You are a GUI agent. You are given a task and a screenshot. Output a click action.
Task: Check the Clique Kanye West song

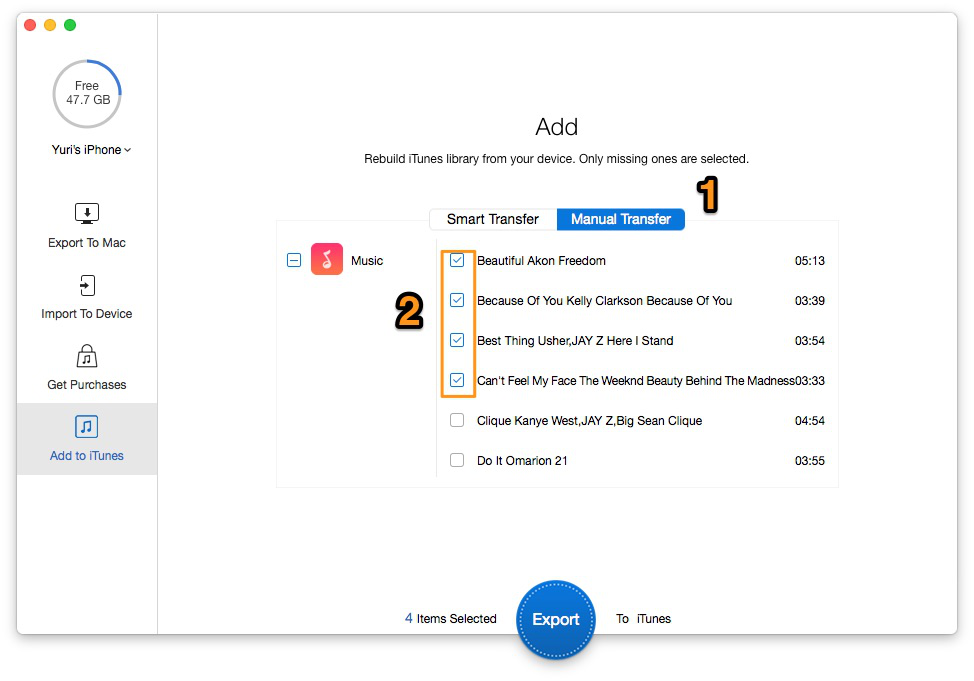tap(457, 420)
